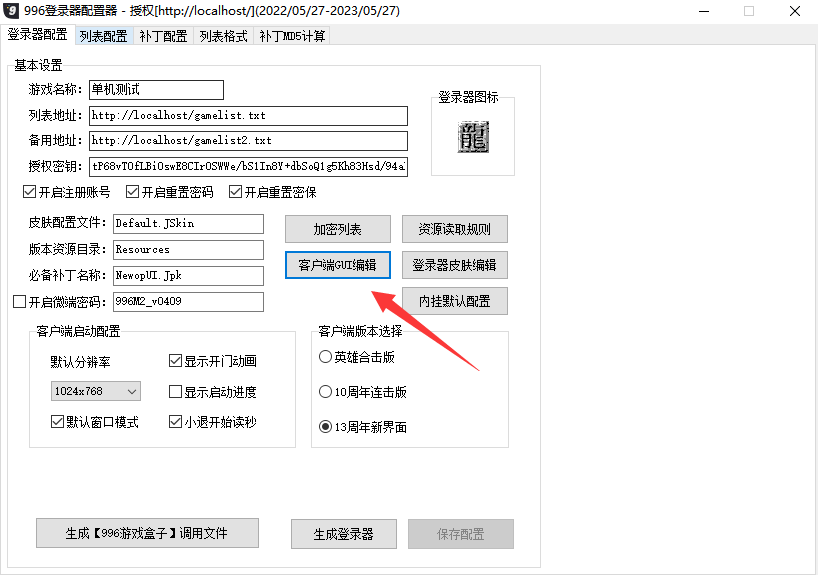The height and width of the screenshot is (575, 818).
Task: Enable 显示启动进度 checkbox
Action: (176, 392)
